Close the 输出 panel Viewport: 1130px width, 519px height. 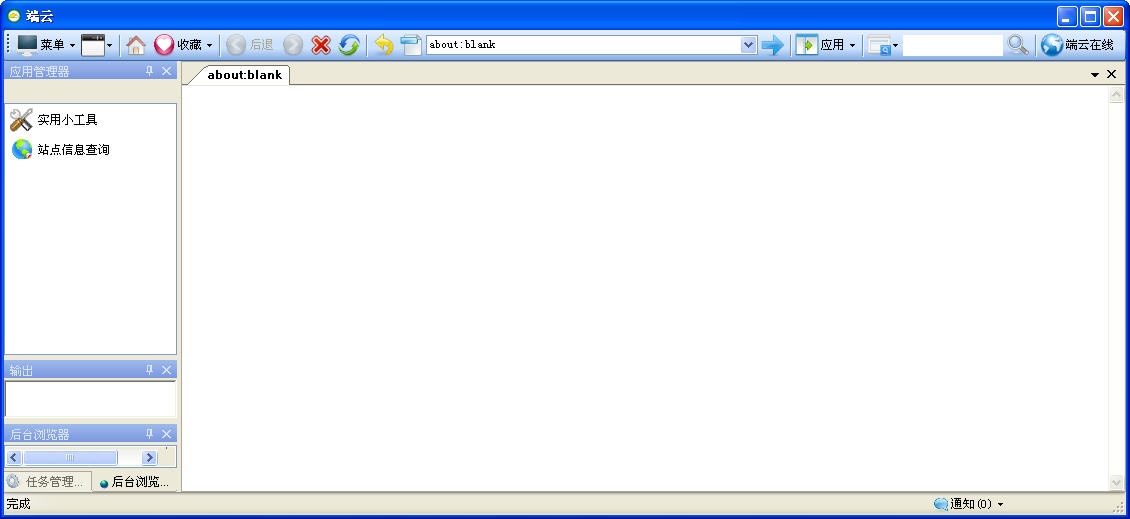[166, 370]
